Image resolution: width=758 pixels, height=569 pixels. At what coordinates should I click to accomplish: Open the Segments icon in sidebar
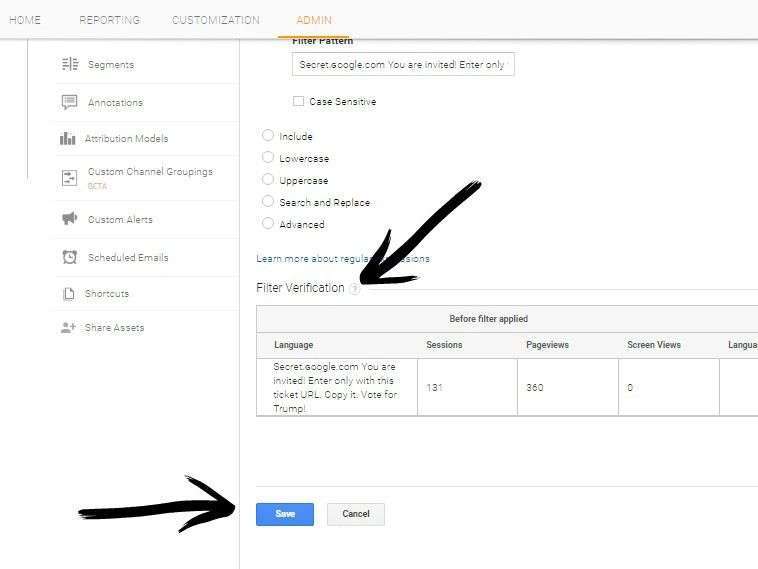[70, 64]
